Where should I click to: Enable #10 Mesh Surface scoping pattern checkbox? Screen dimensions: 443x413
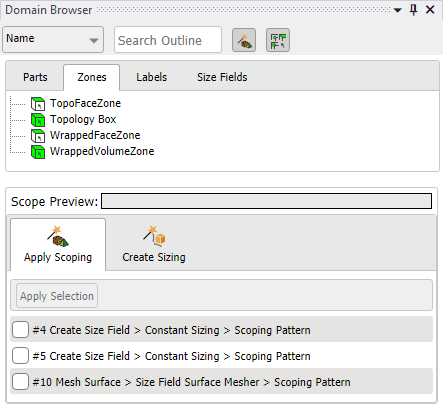[20, 381]
